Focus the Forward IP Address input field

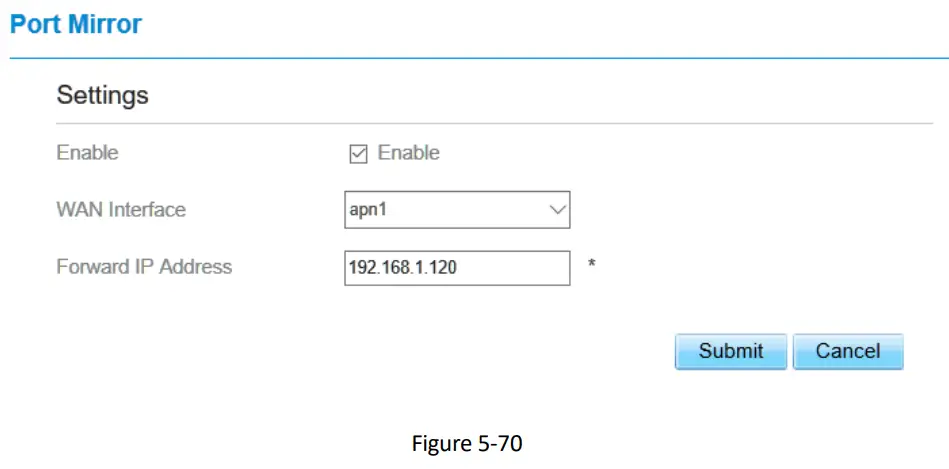456,268
